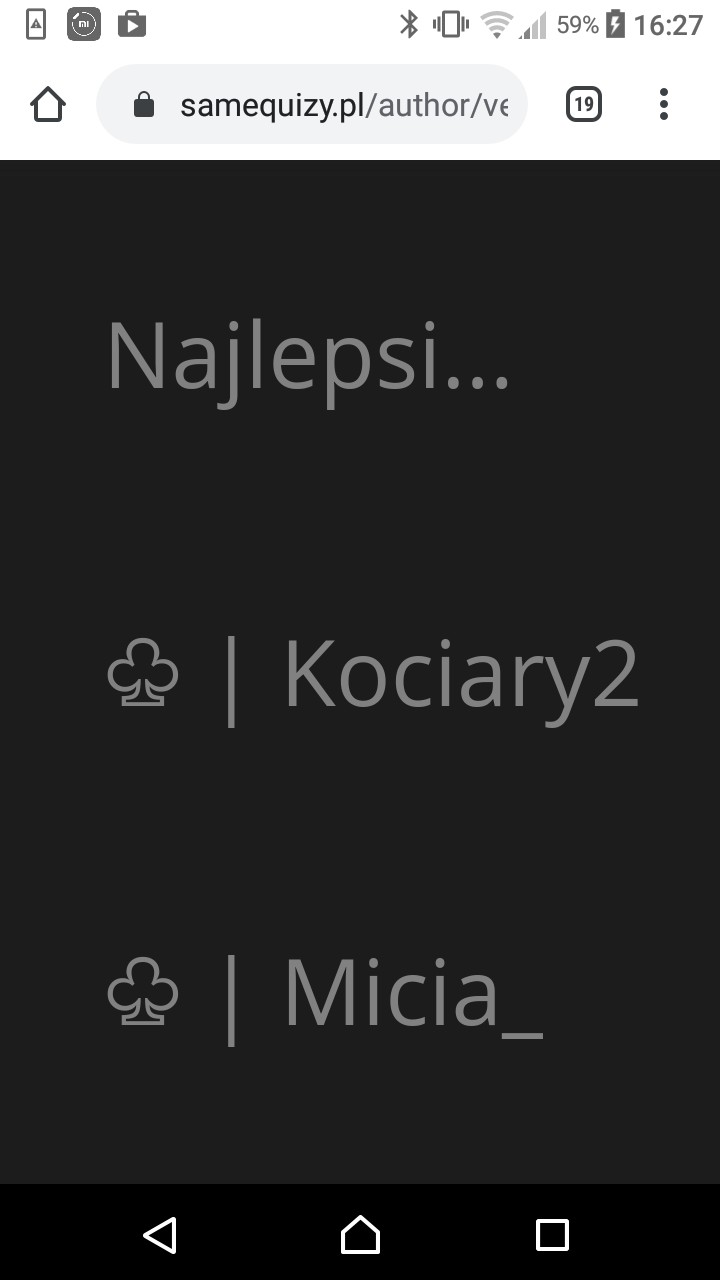
Task: Open the Micia_ profile link
Action: 413,994
